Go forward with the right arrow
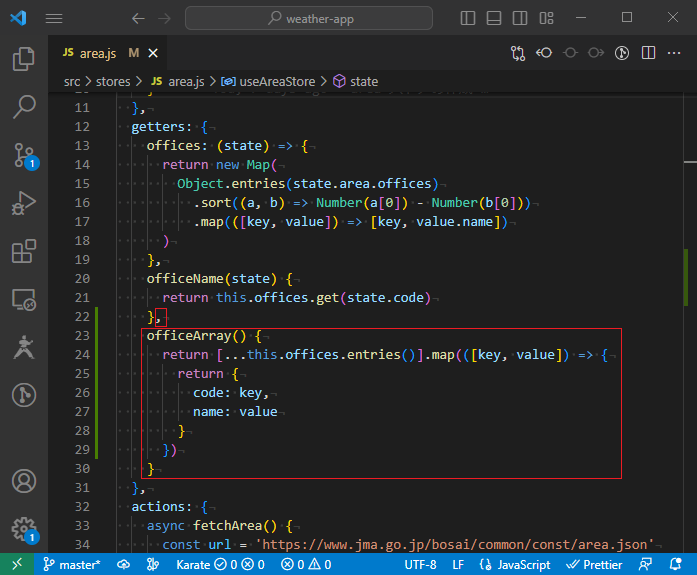This screenshot has height=575, width=697. click(x=164, y=18)
